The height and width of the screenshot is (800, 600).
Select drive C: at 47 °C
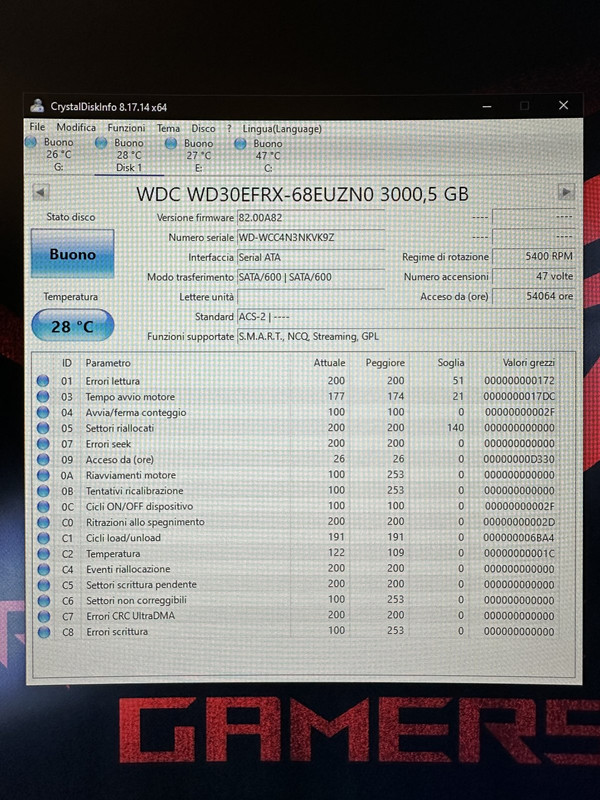click(x=267, y=156)
